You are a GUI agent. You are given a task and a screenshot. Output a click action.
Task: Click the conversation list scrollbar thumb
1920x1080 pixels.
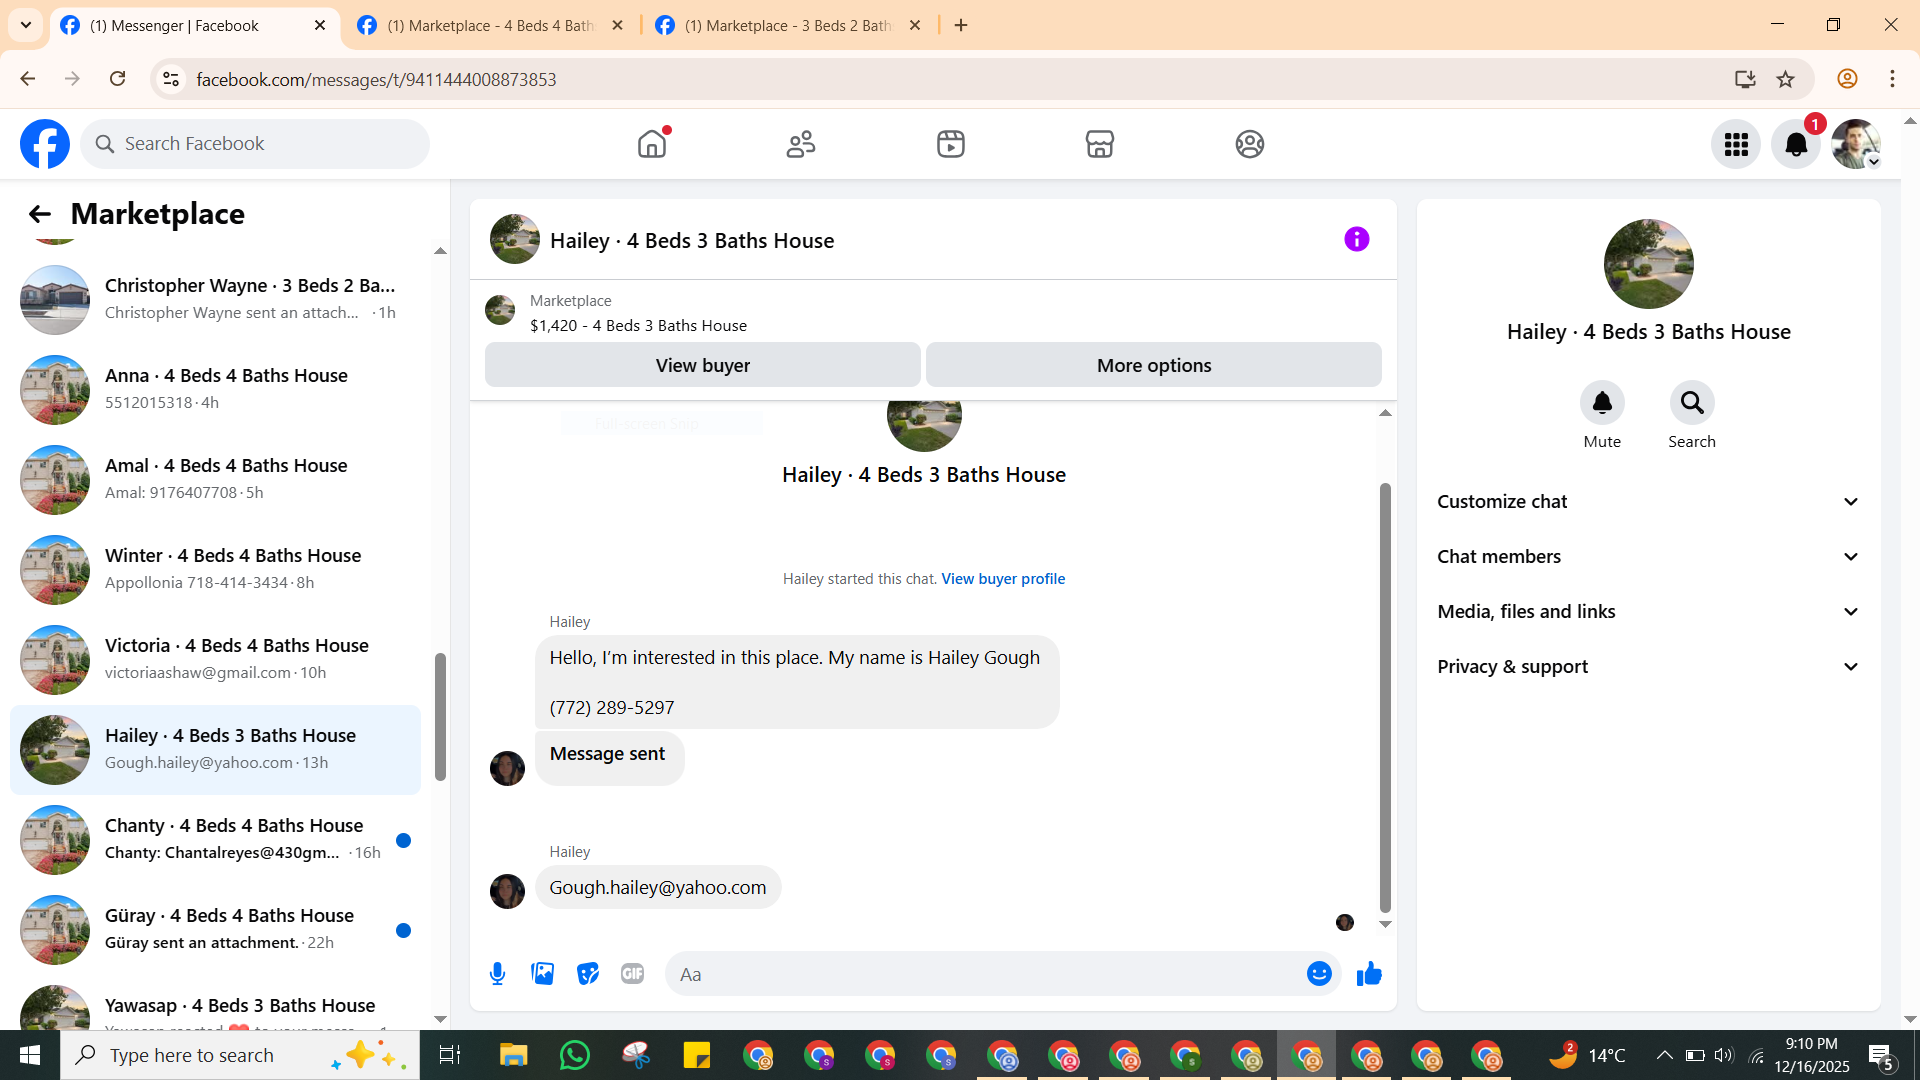pyautogui.click(x=440, y=717)
